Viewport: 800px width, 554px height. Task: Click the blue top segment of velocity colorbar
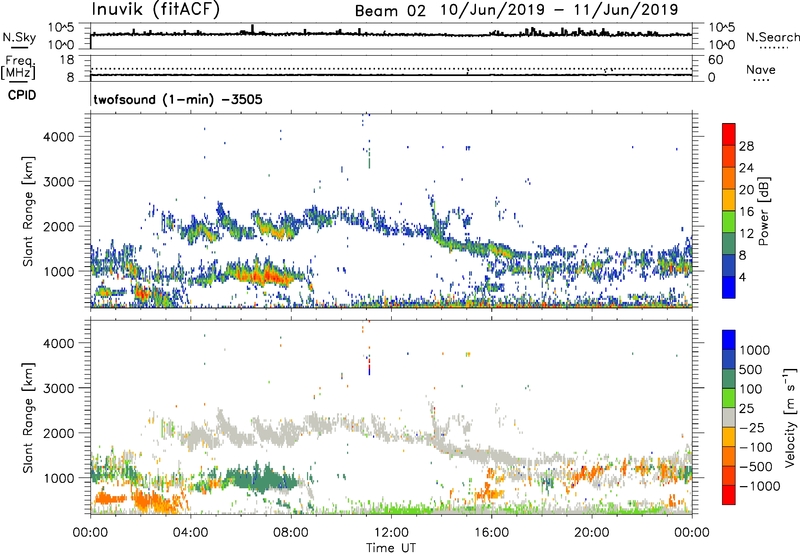point(729,340)
